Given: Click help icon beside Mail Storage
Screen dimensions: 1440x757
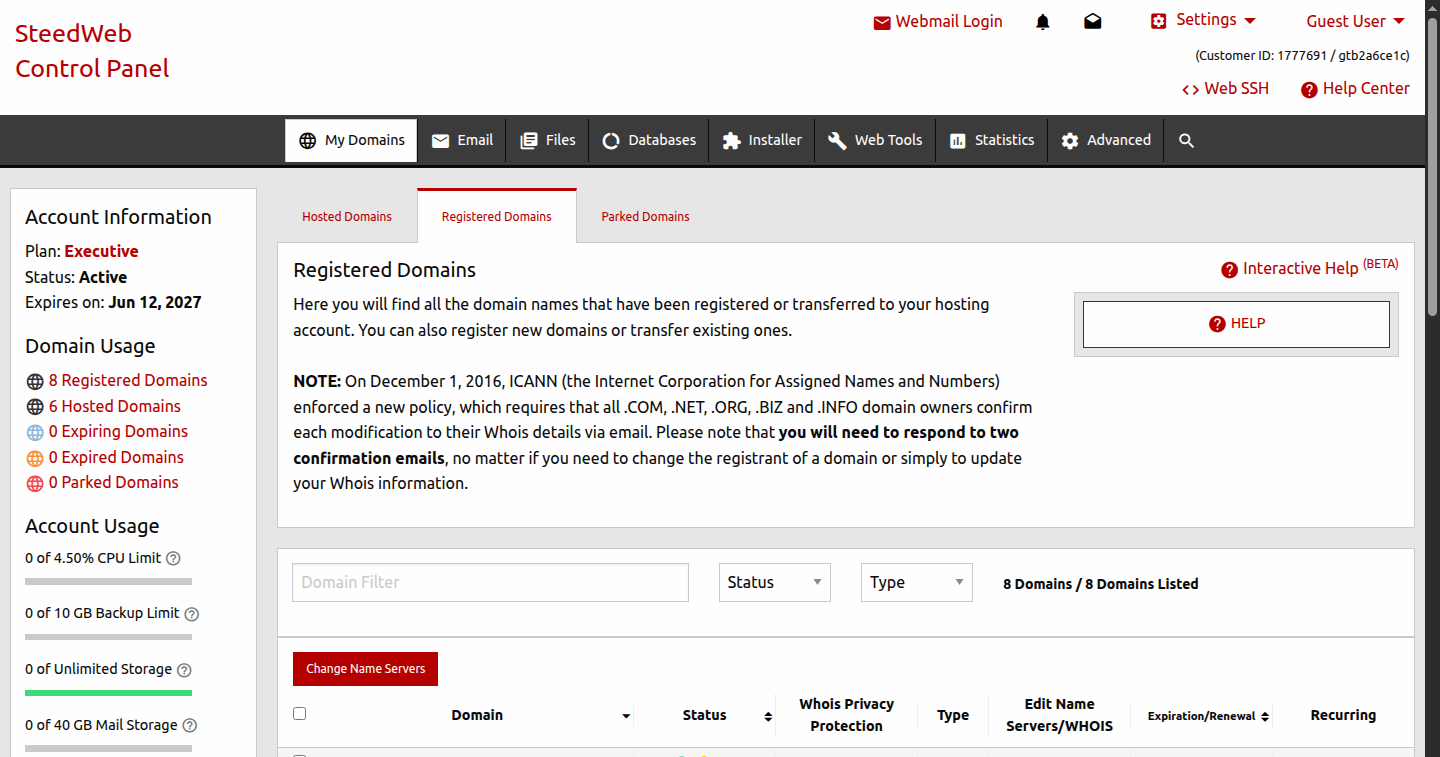Looking at the screenshot, I should tap(190, 726).
